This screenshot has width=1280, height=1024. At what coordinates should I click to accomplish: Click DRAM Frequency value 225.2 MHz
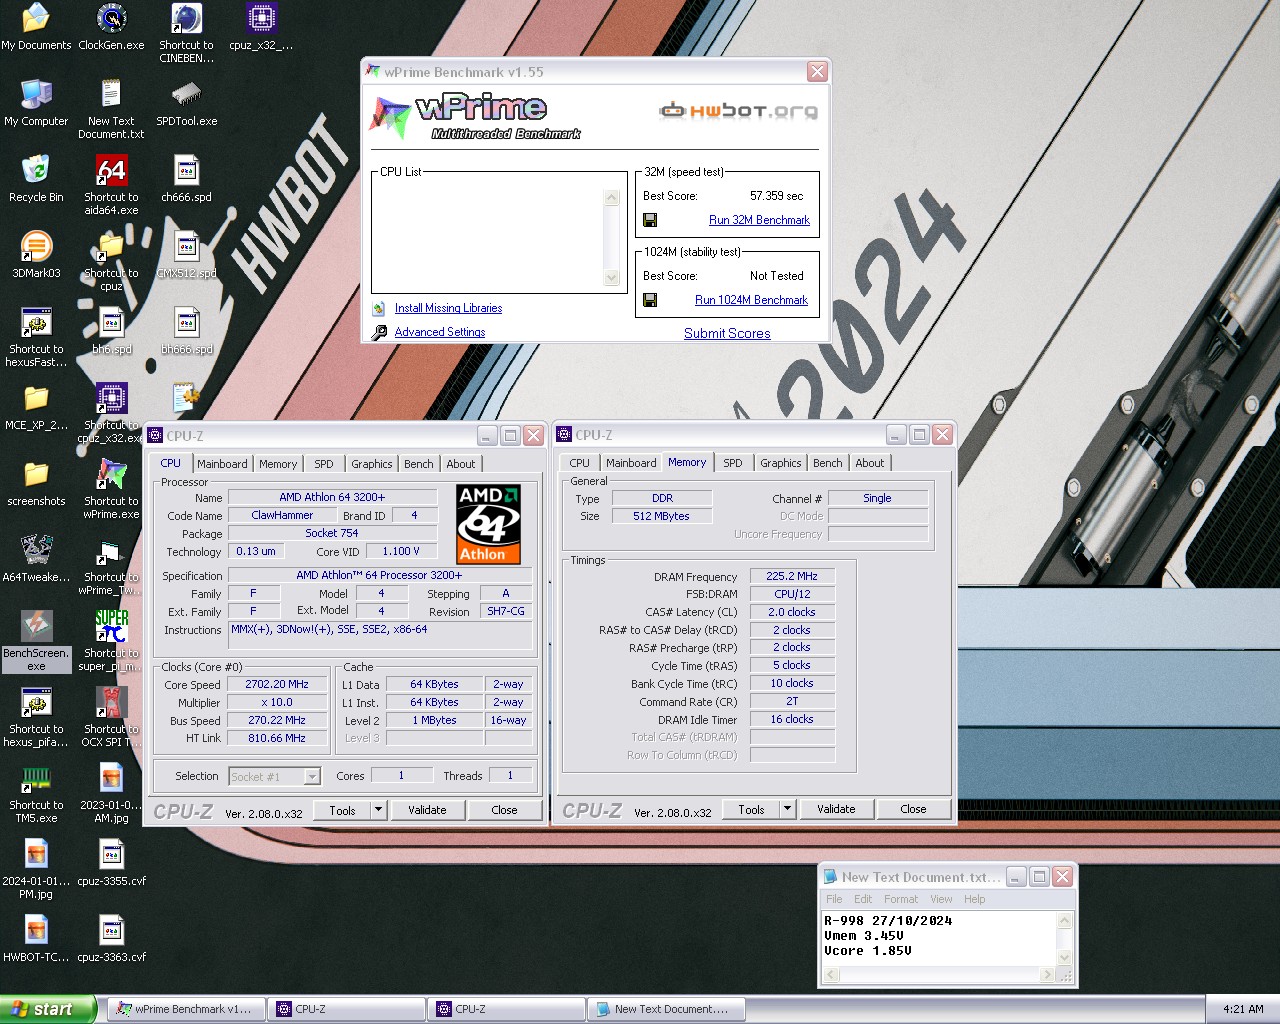coord(792,576)
